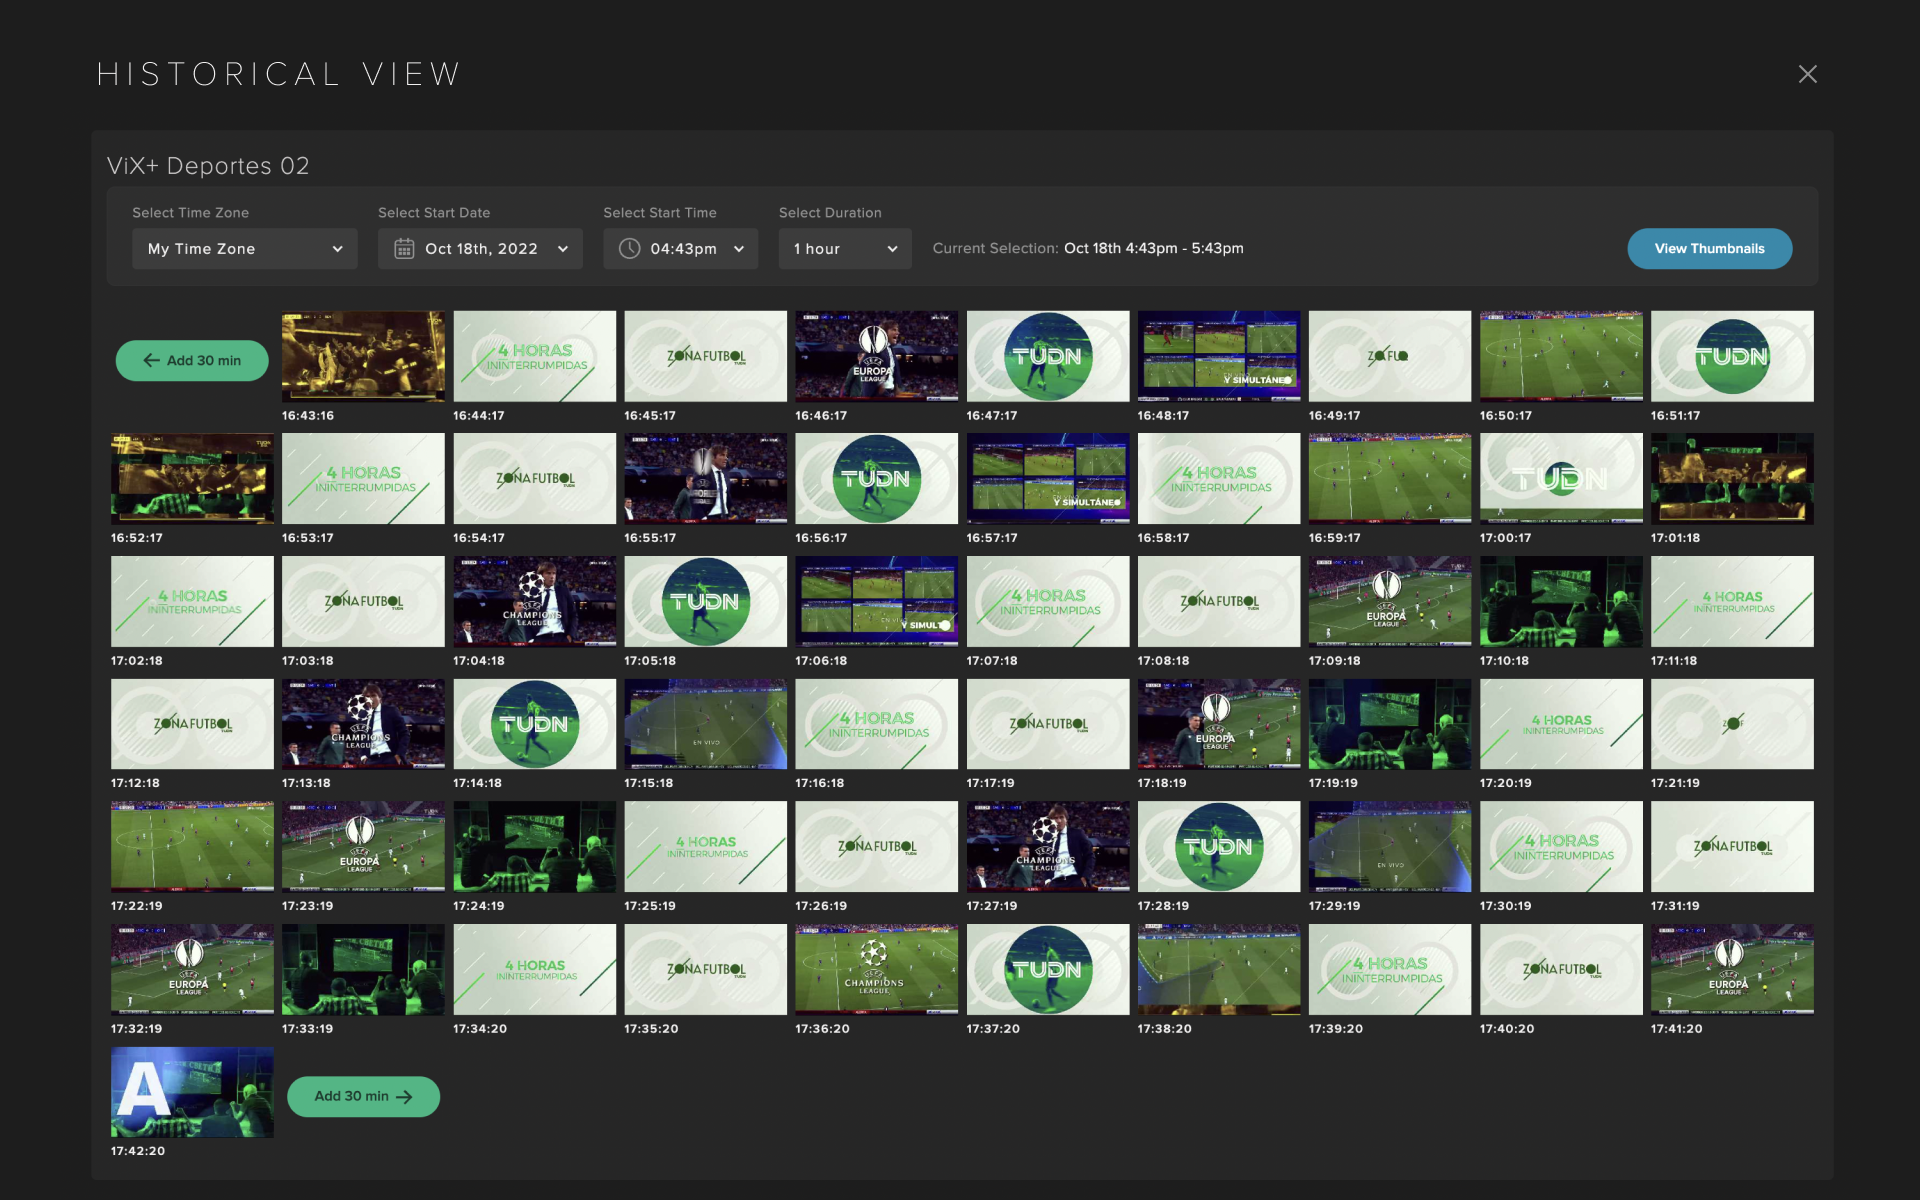The image size is (1920, 1200).
Task: Open the match thumbnail at 17:38:20
Action: (x=1219, y=970)
